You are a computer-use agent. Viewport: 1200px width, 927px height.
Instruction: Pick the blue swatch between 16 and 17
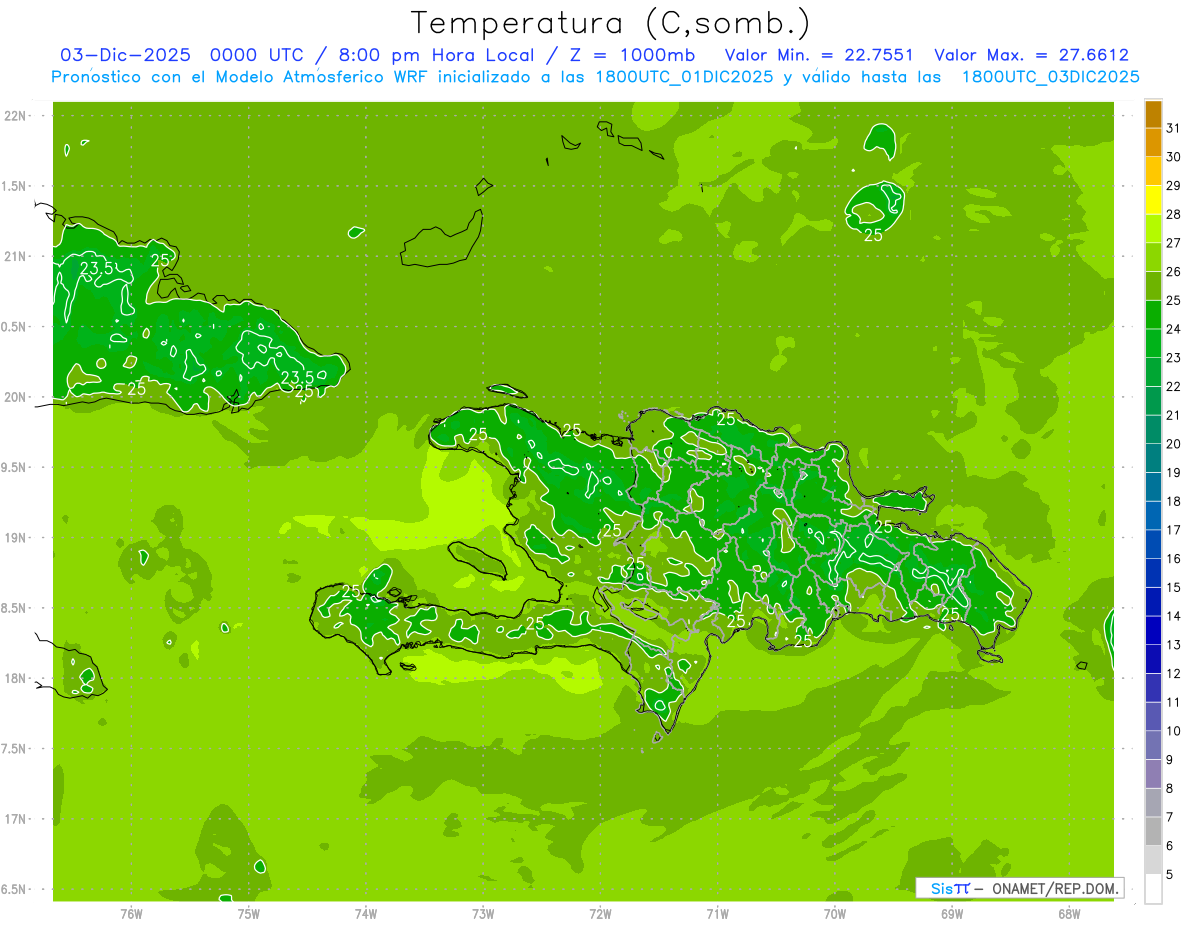(x=1153, y=544)
